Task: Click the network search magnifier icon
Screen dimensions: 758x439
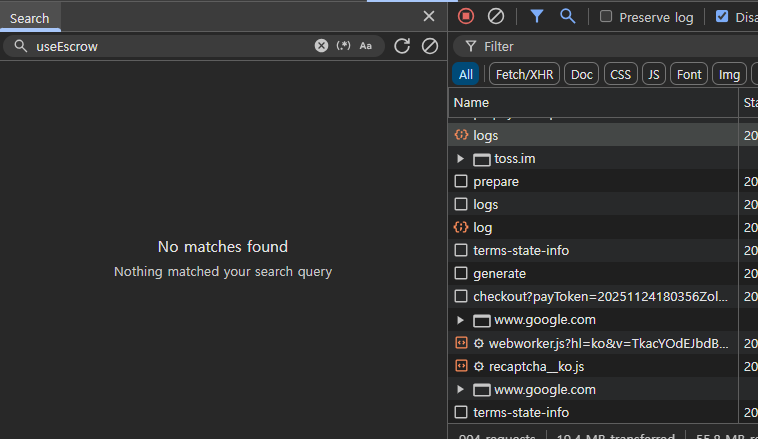Action: 567,16
